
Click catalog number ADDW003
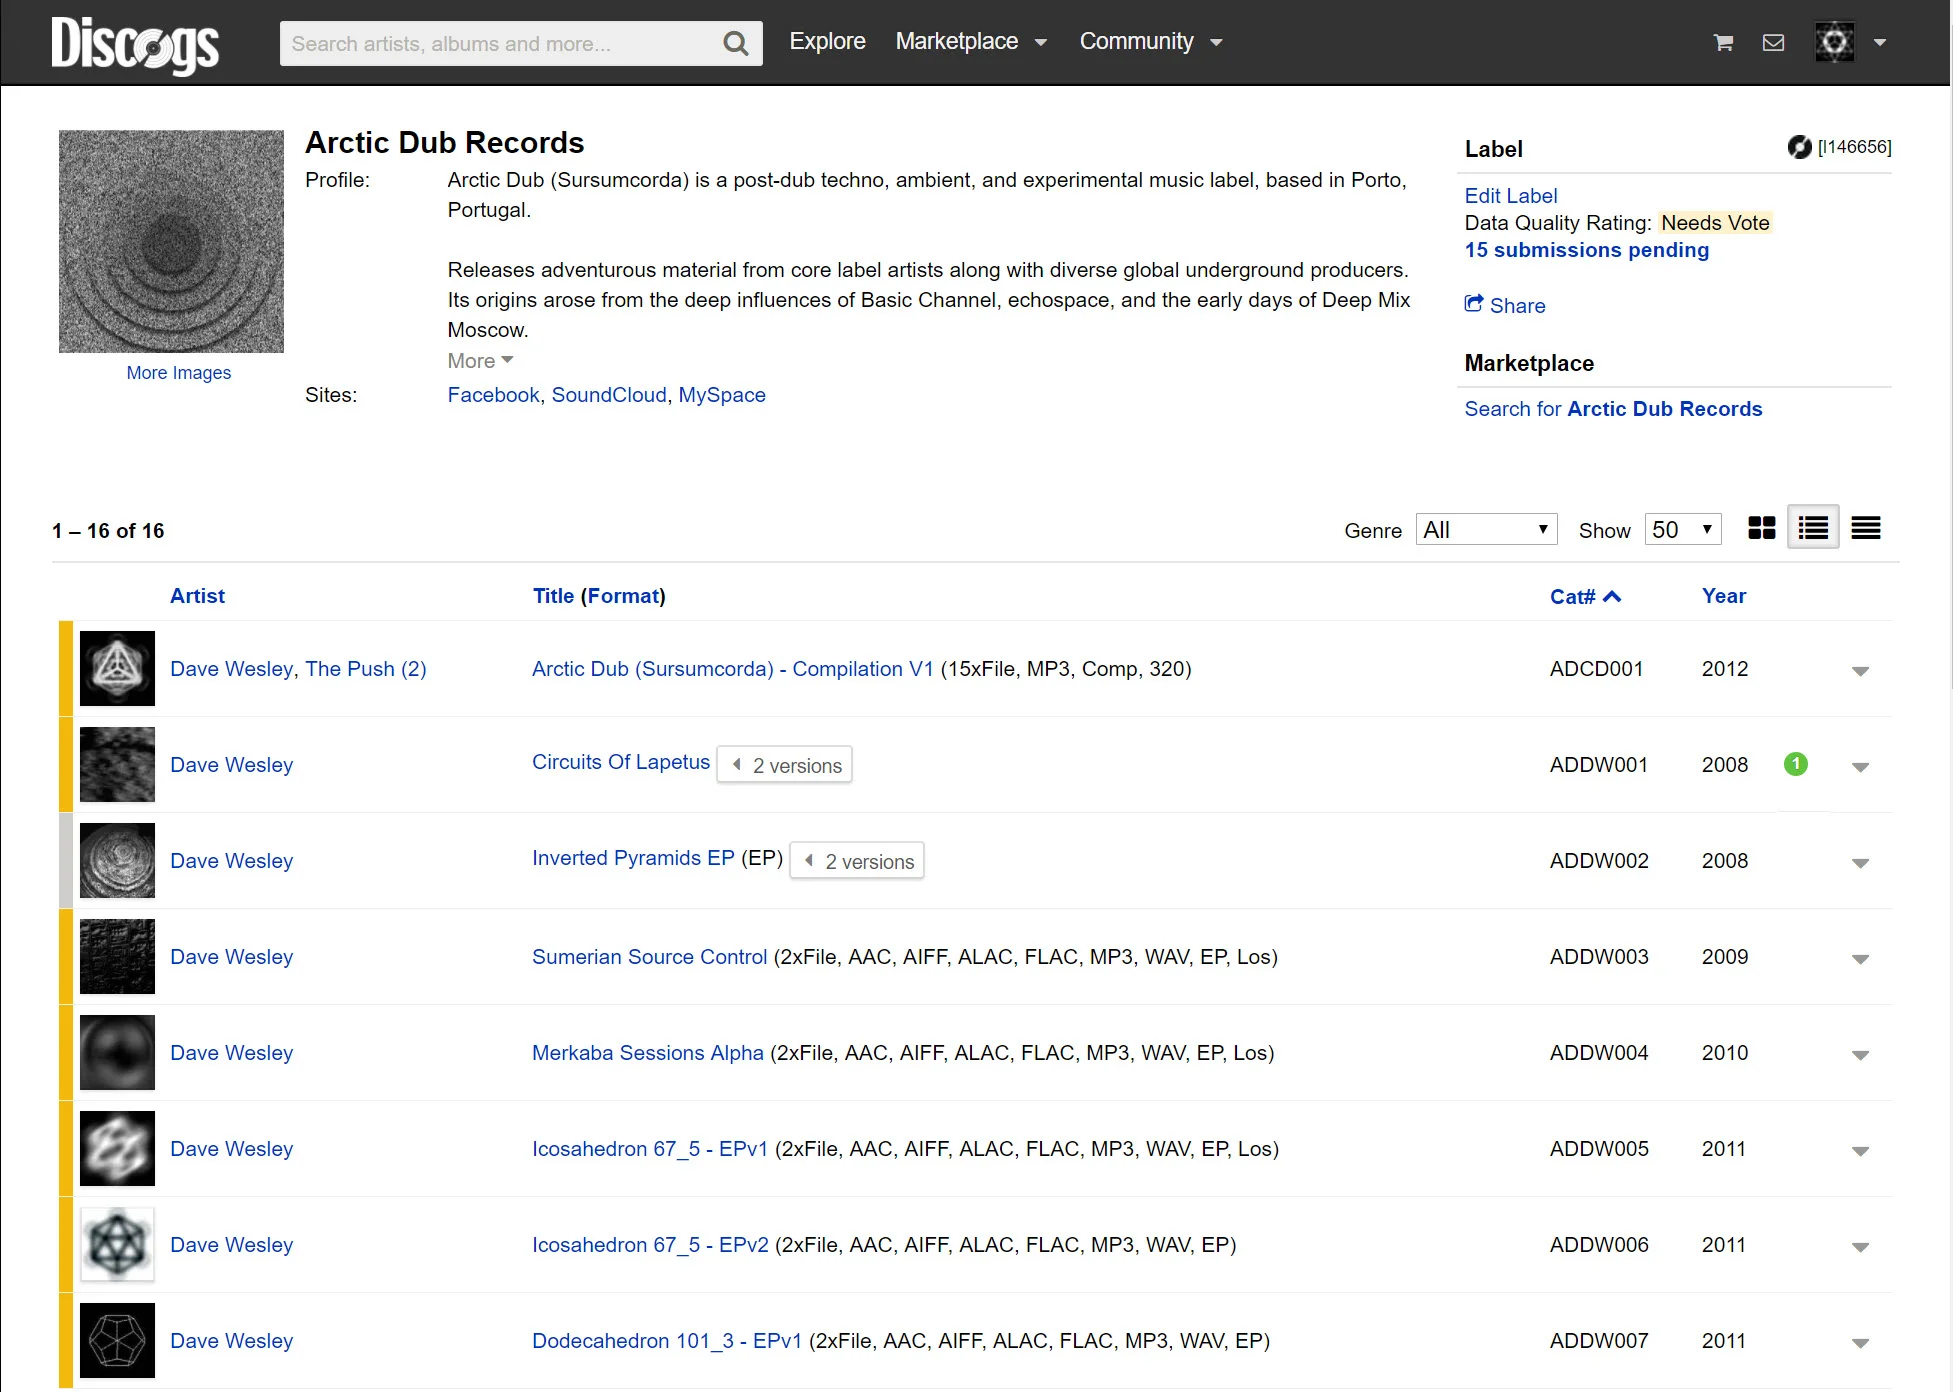pyautogui.click(x=1599, y=957)
